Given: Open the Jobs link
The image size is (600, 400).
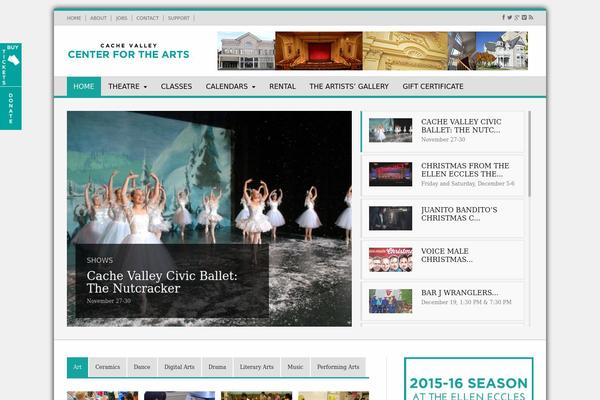Looking at the screenshot, I should pos(122,18).
